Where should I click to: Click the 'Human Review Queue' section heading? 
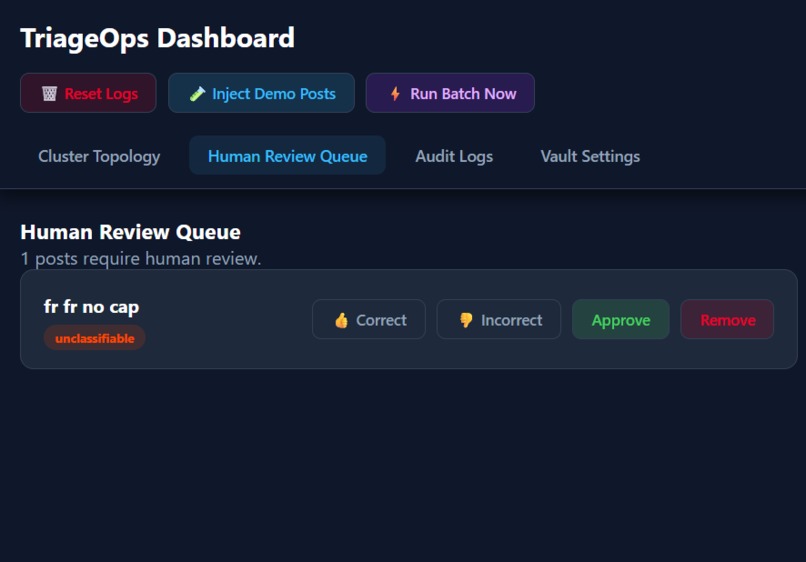(131, 232)
